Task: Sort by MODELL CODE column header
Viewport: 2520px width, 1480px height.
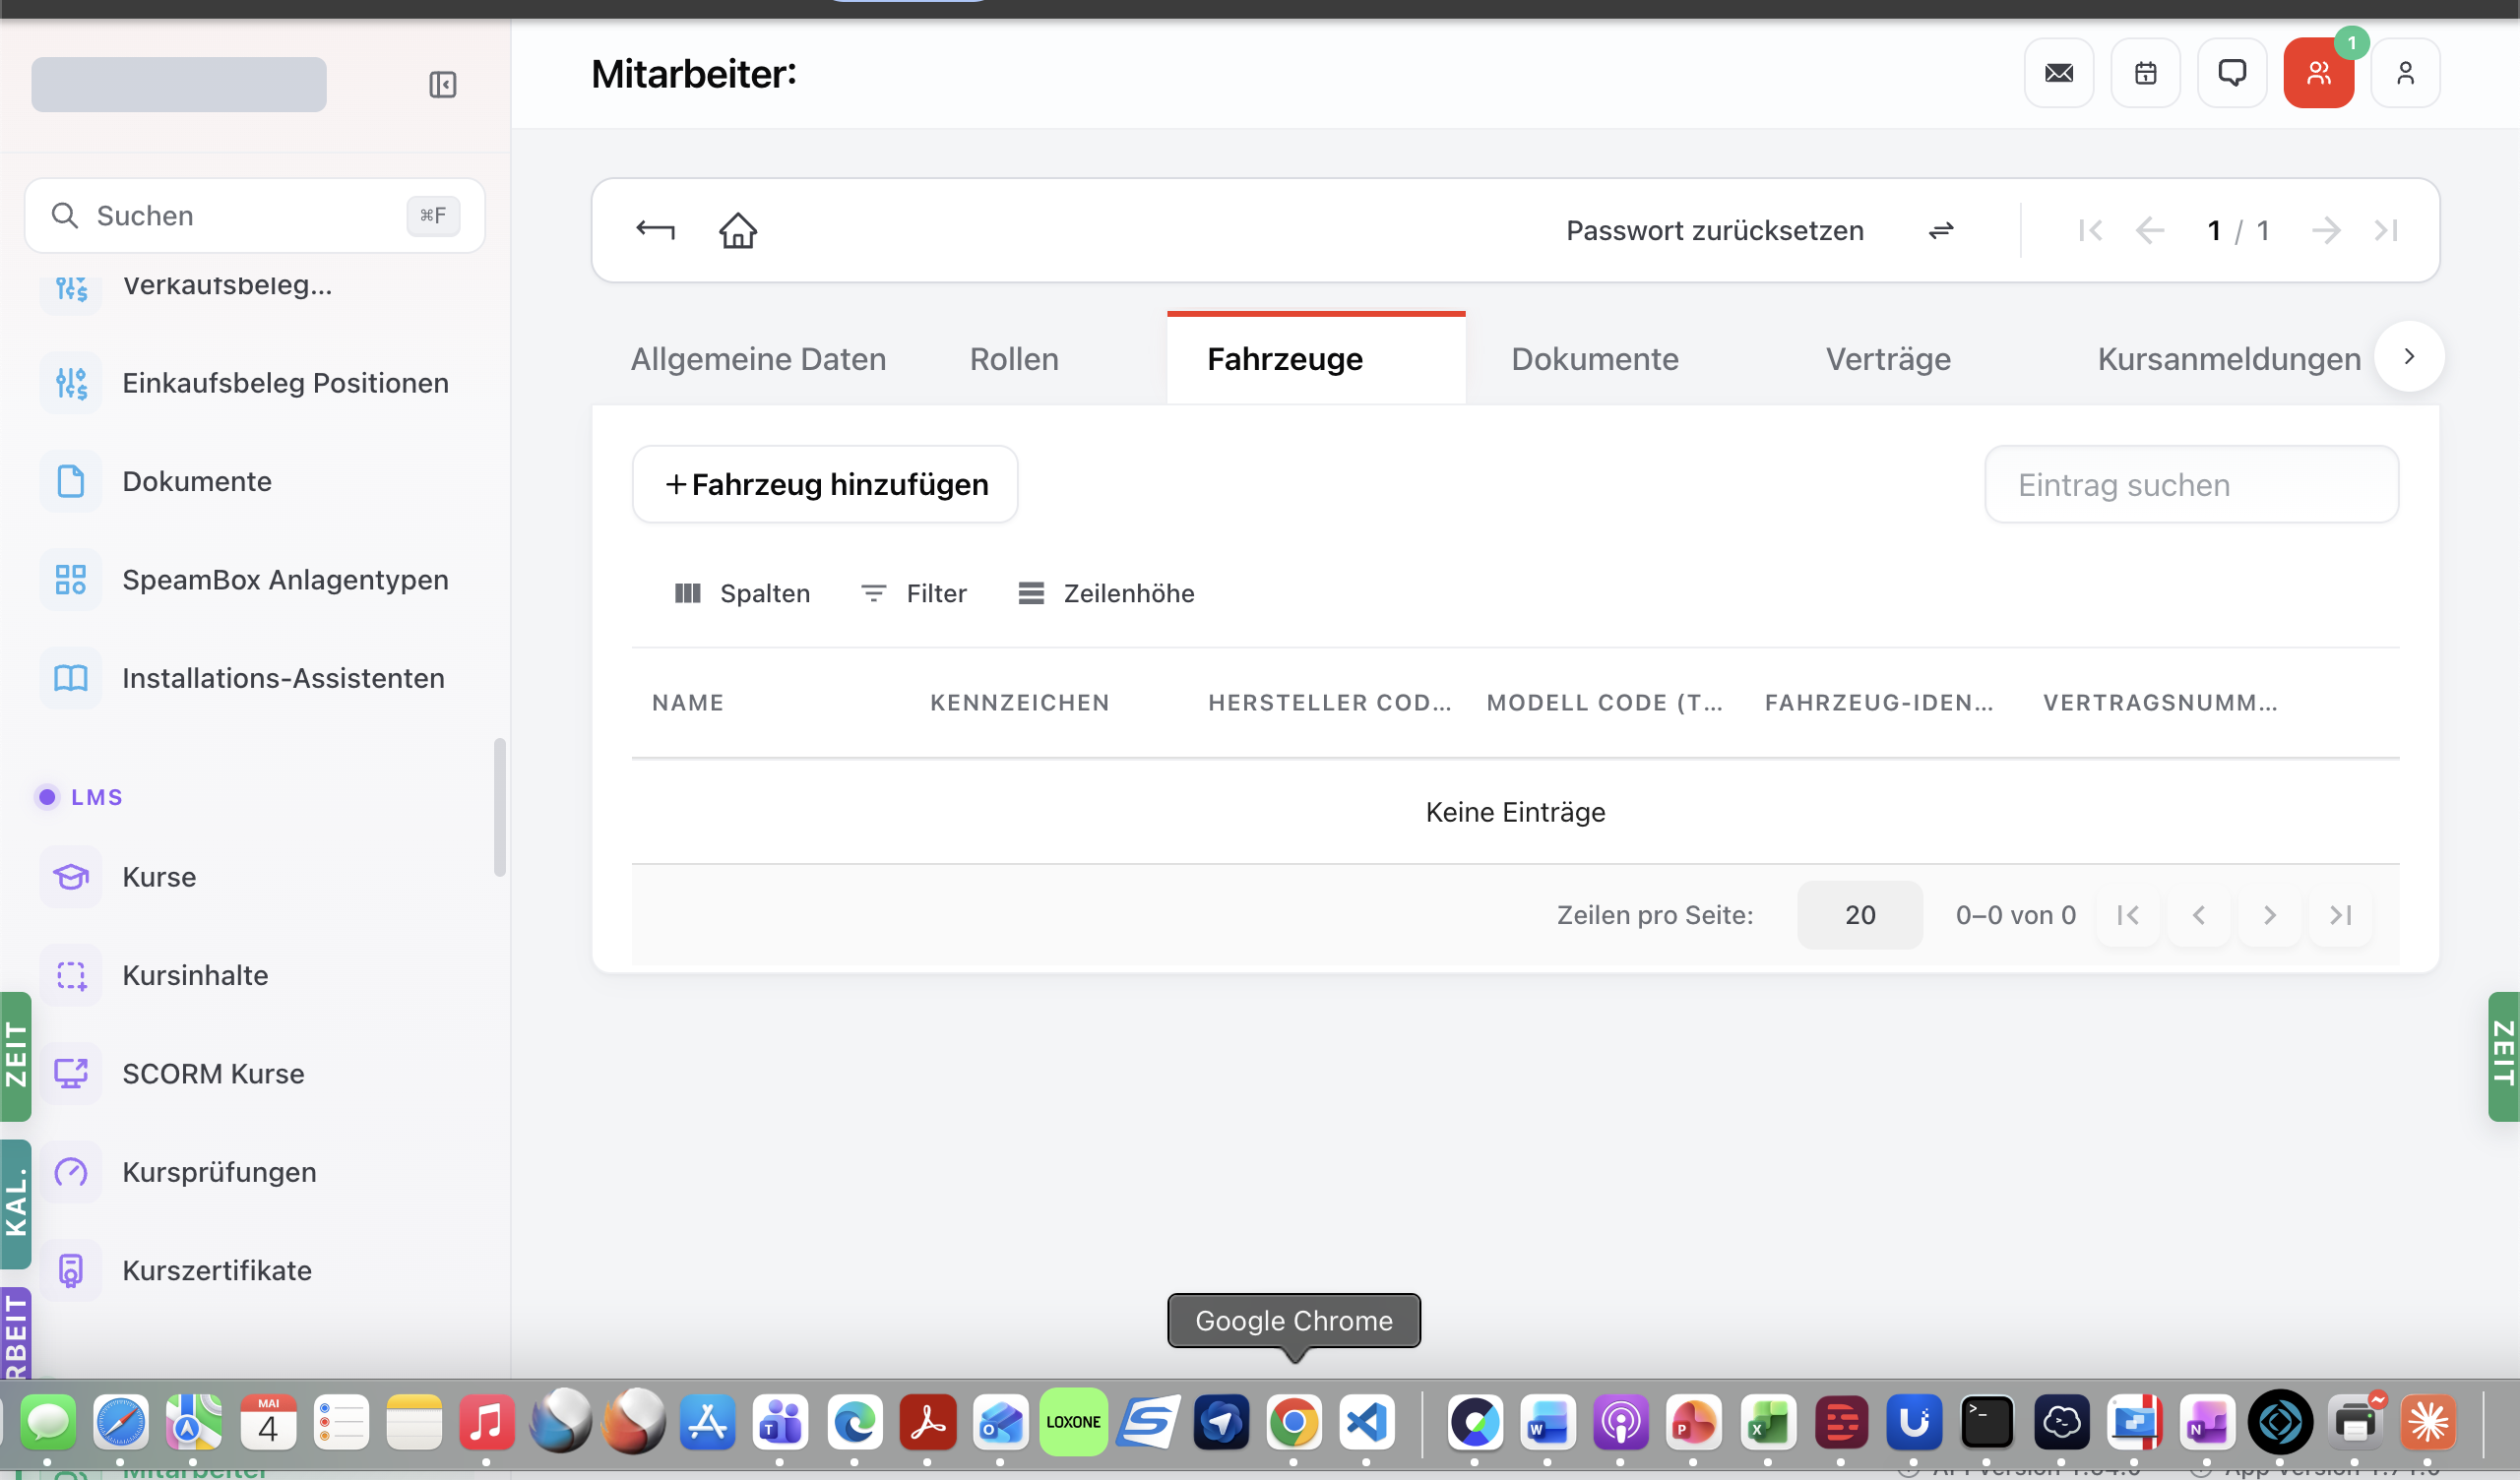Action: tap(1605, 703)
